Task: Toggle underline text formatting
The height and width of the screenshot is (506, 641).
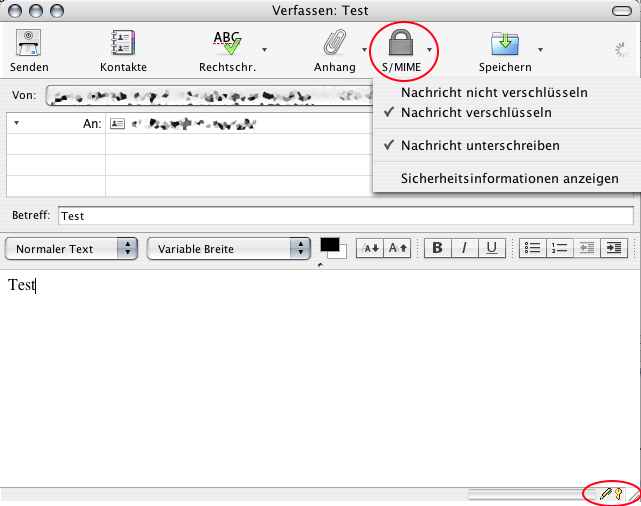Action: coord(491,248)
